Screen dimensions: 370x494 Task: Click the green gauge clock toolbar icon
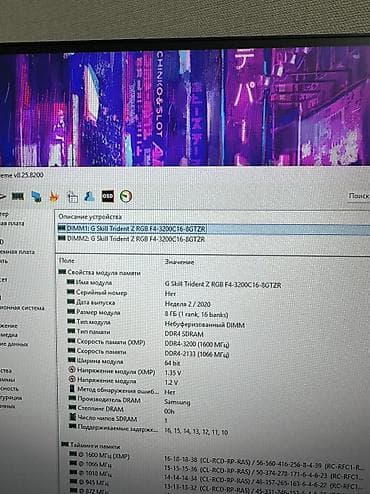tap(126, 196)
